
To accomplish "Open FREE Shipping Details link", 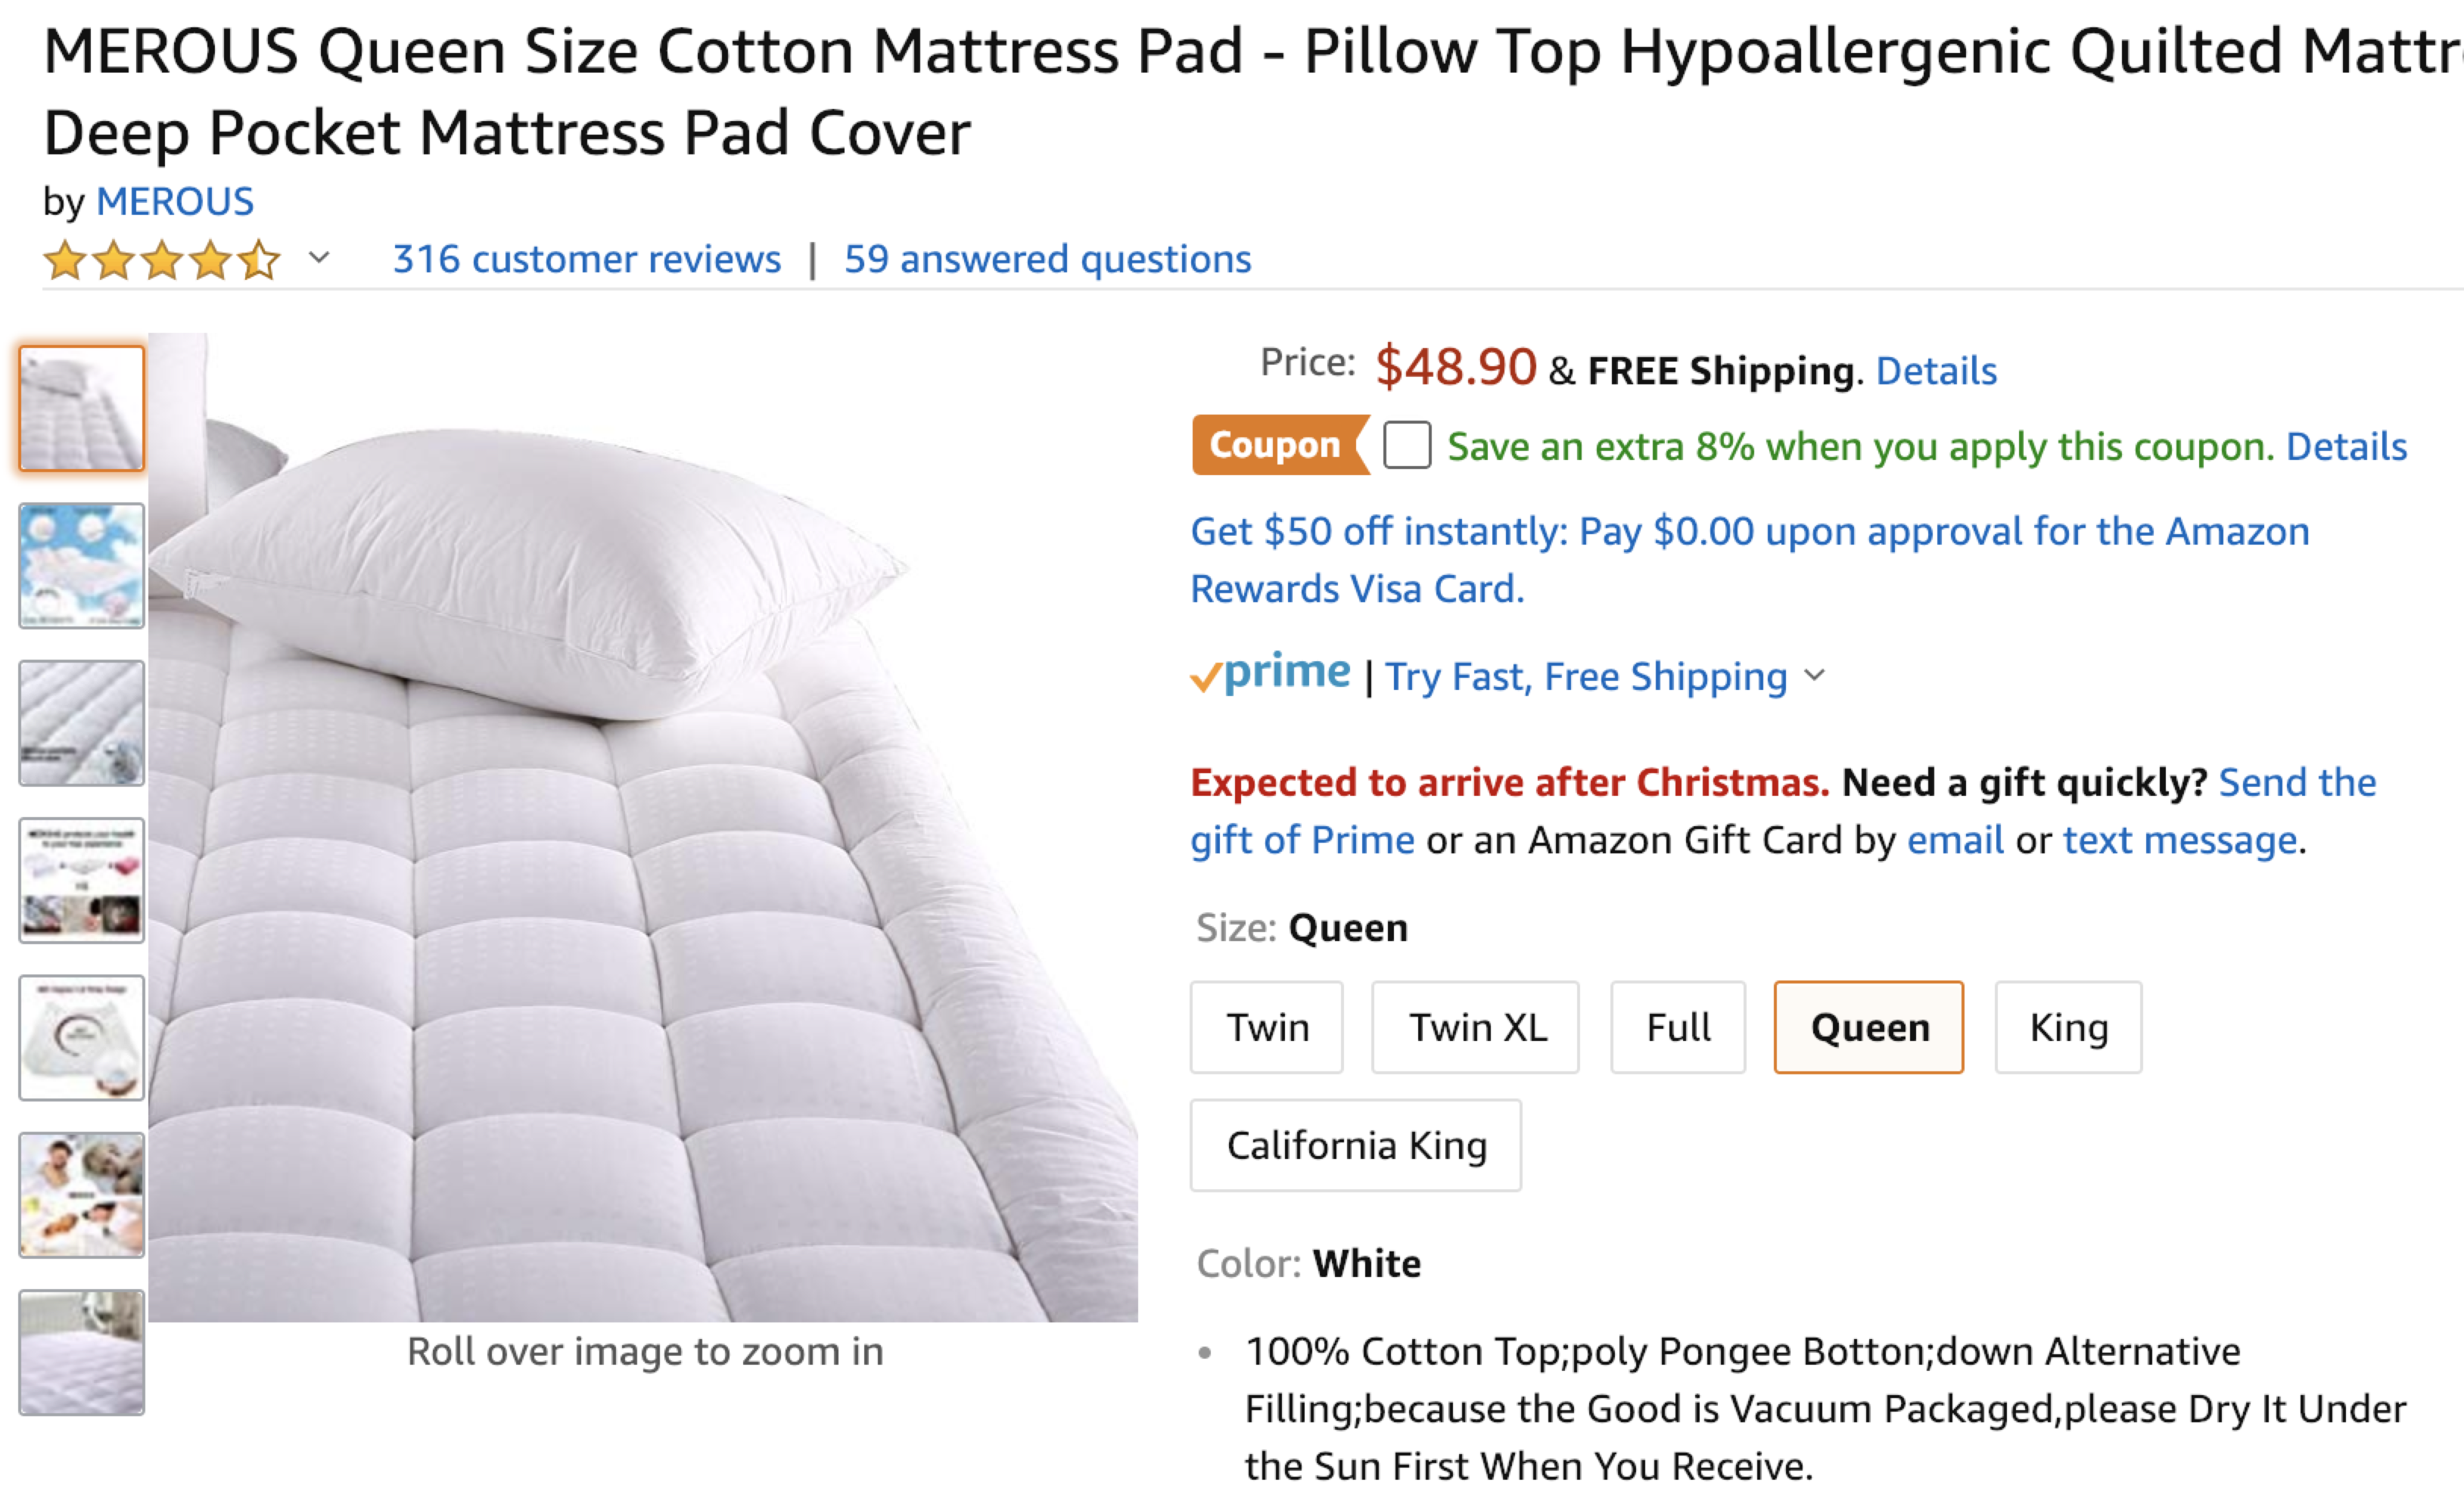I will (1935, 371).
